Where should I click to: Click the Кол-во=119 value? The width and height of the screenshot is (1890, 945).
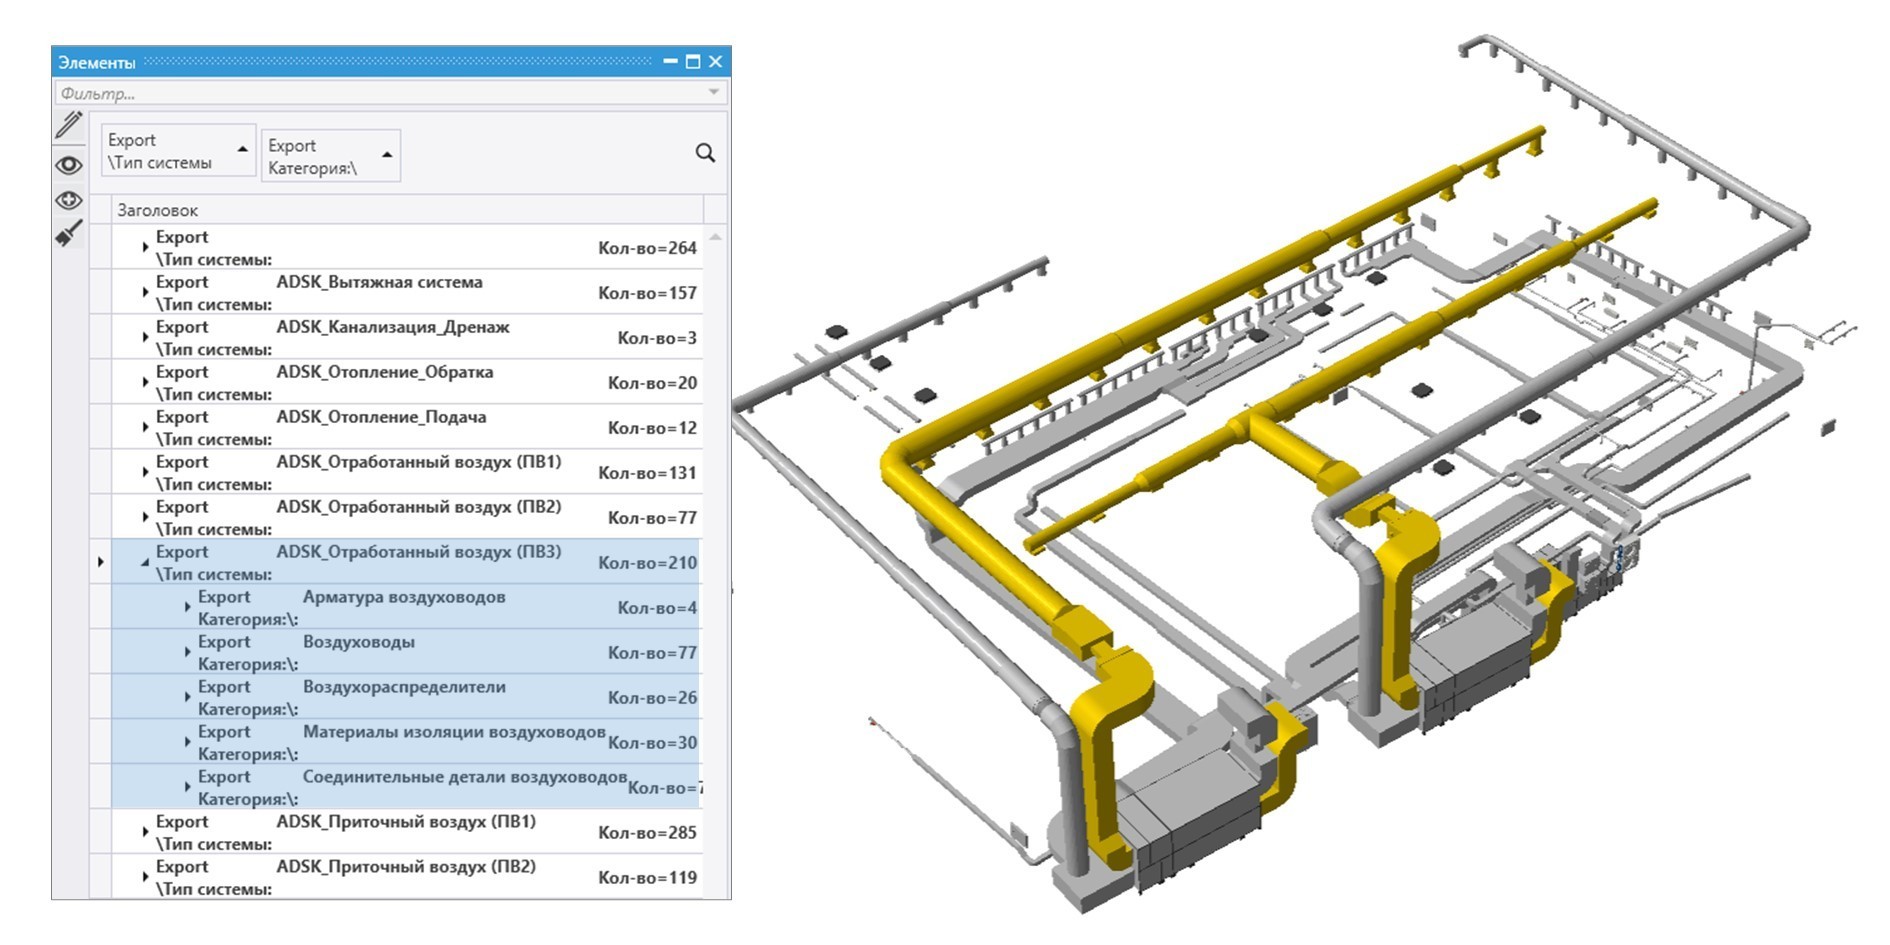[x=647, y=878]
